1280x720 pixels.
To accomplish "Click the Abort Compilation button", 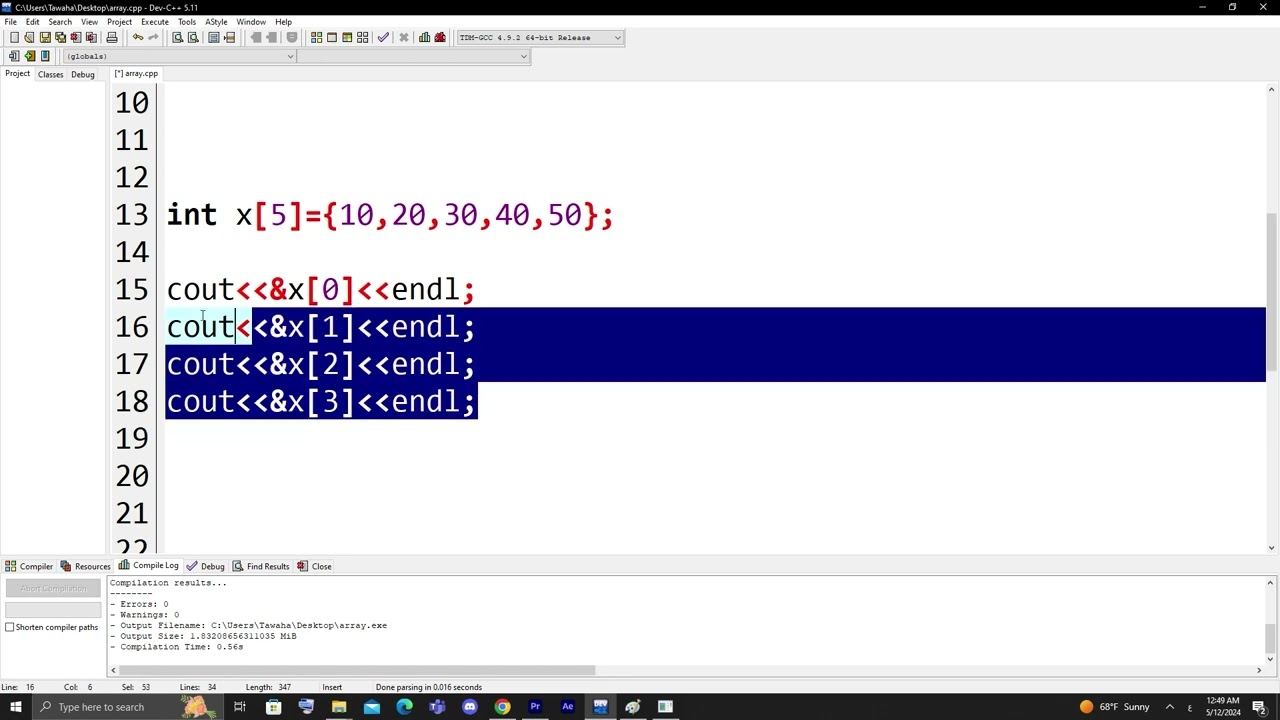I will (x=53, y=588).
